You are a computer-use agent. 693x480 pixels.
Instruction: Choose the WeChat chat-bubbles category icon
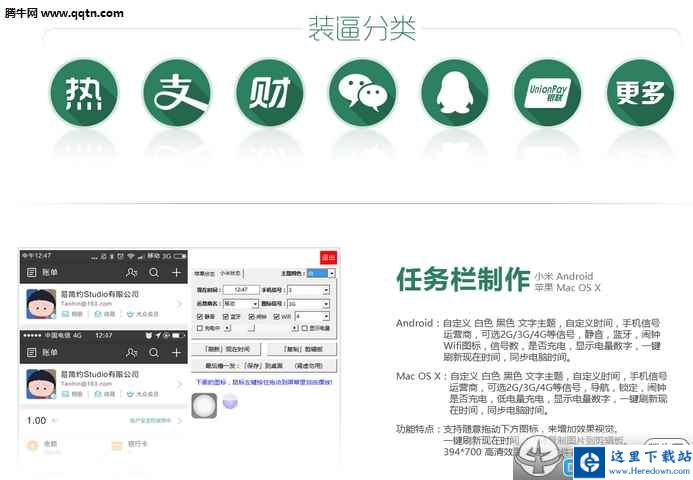pos(362,93)
